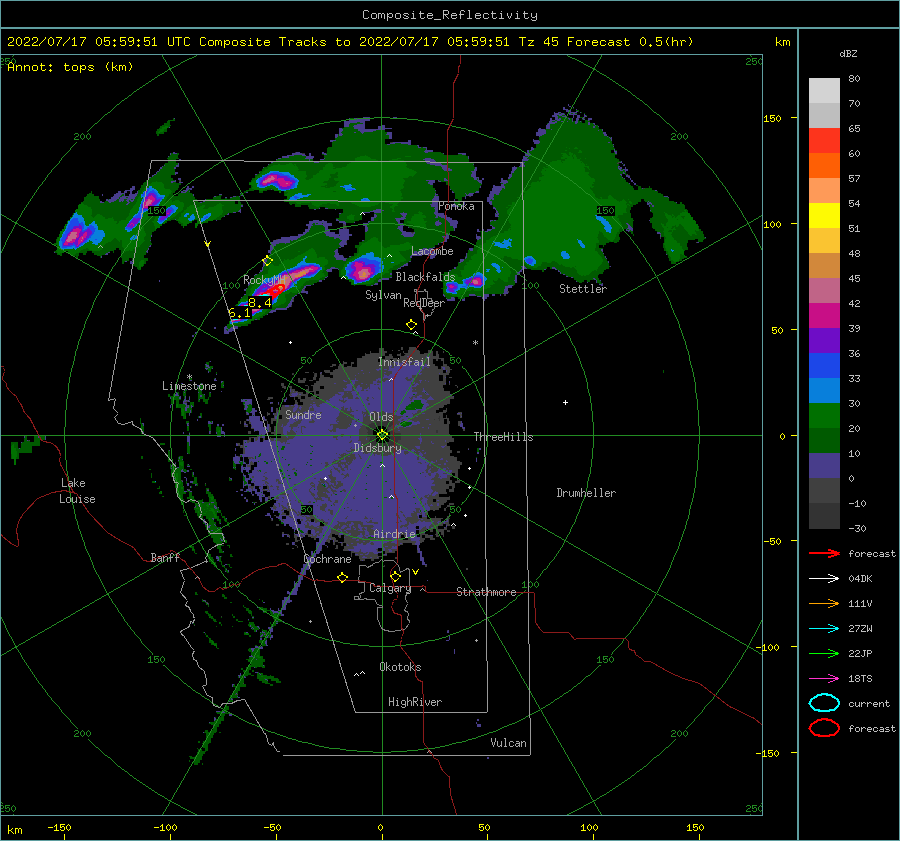Click the 'Annot: tops (km)' label

(70, 67)
